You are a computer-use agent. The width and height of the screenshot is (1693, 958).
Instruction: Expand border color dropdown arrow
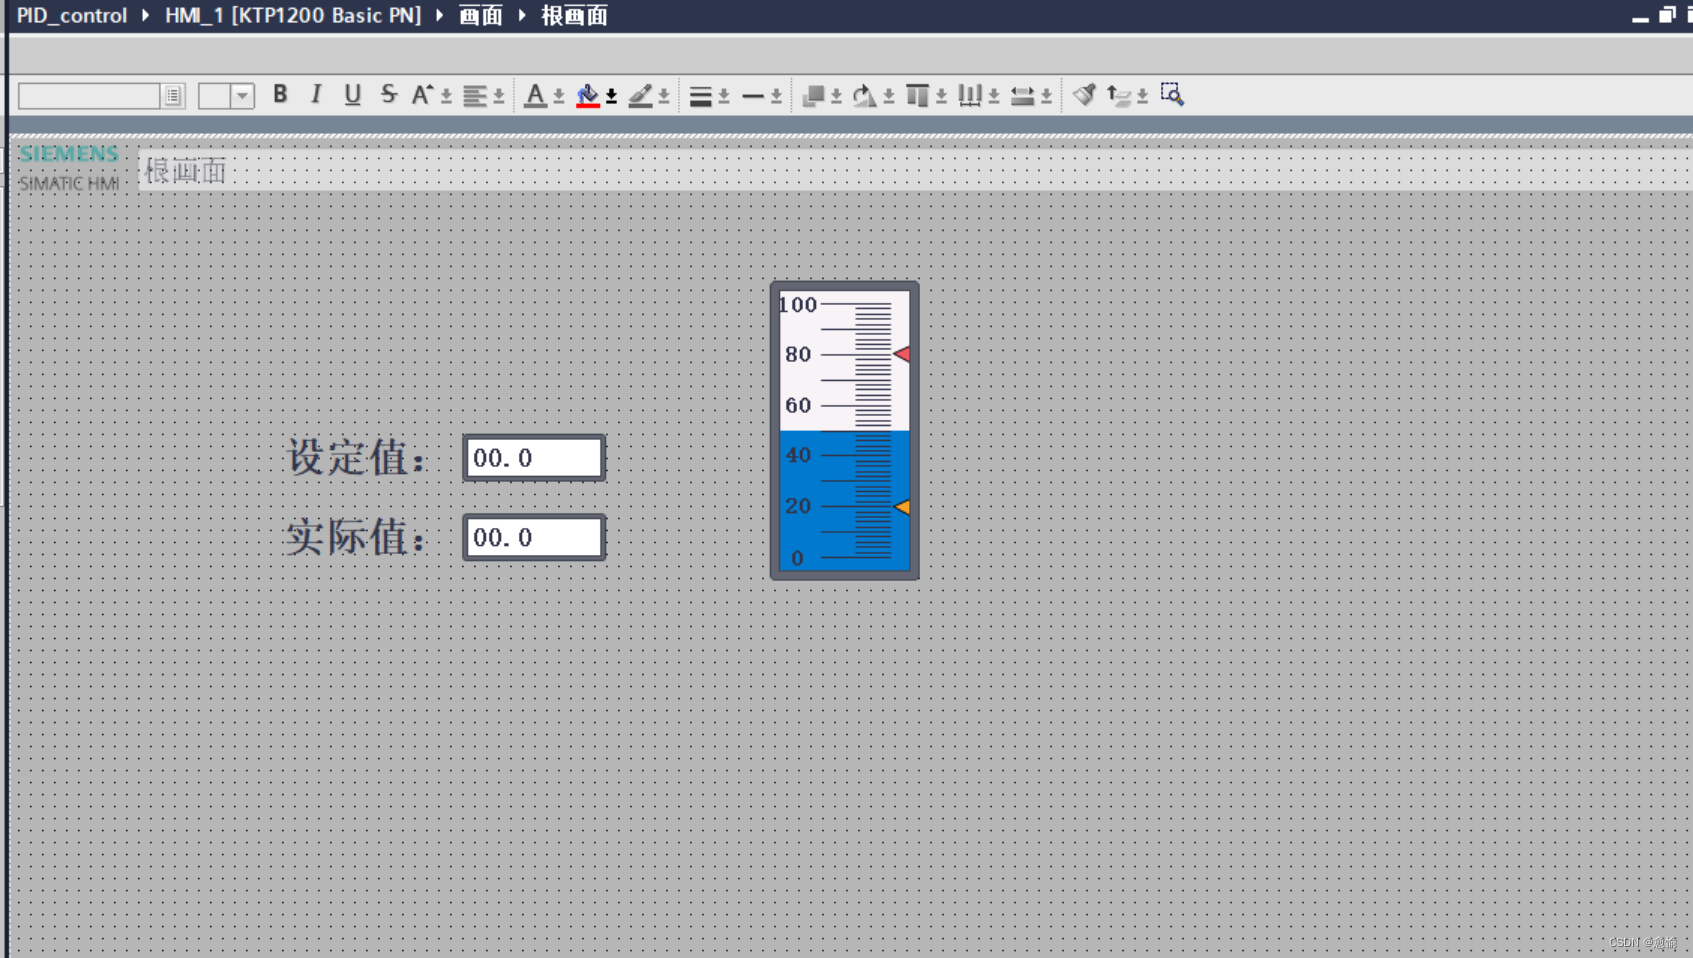[x=664, y=97]
